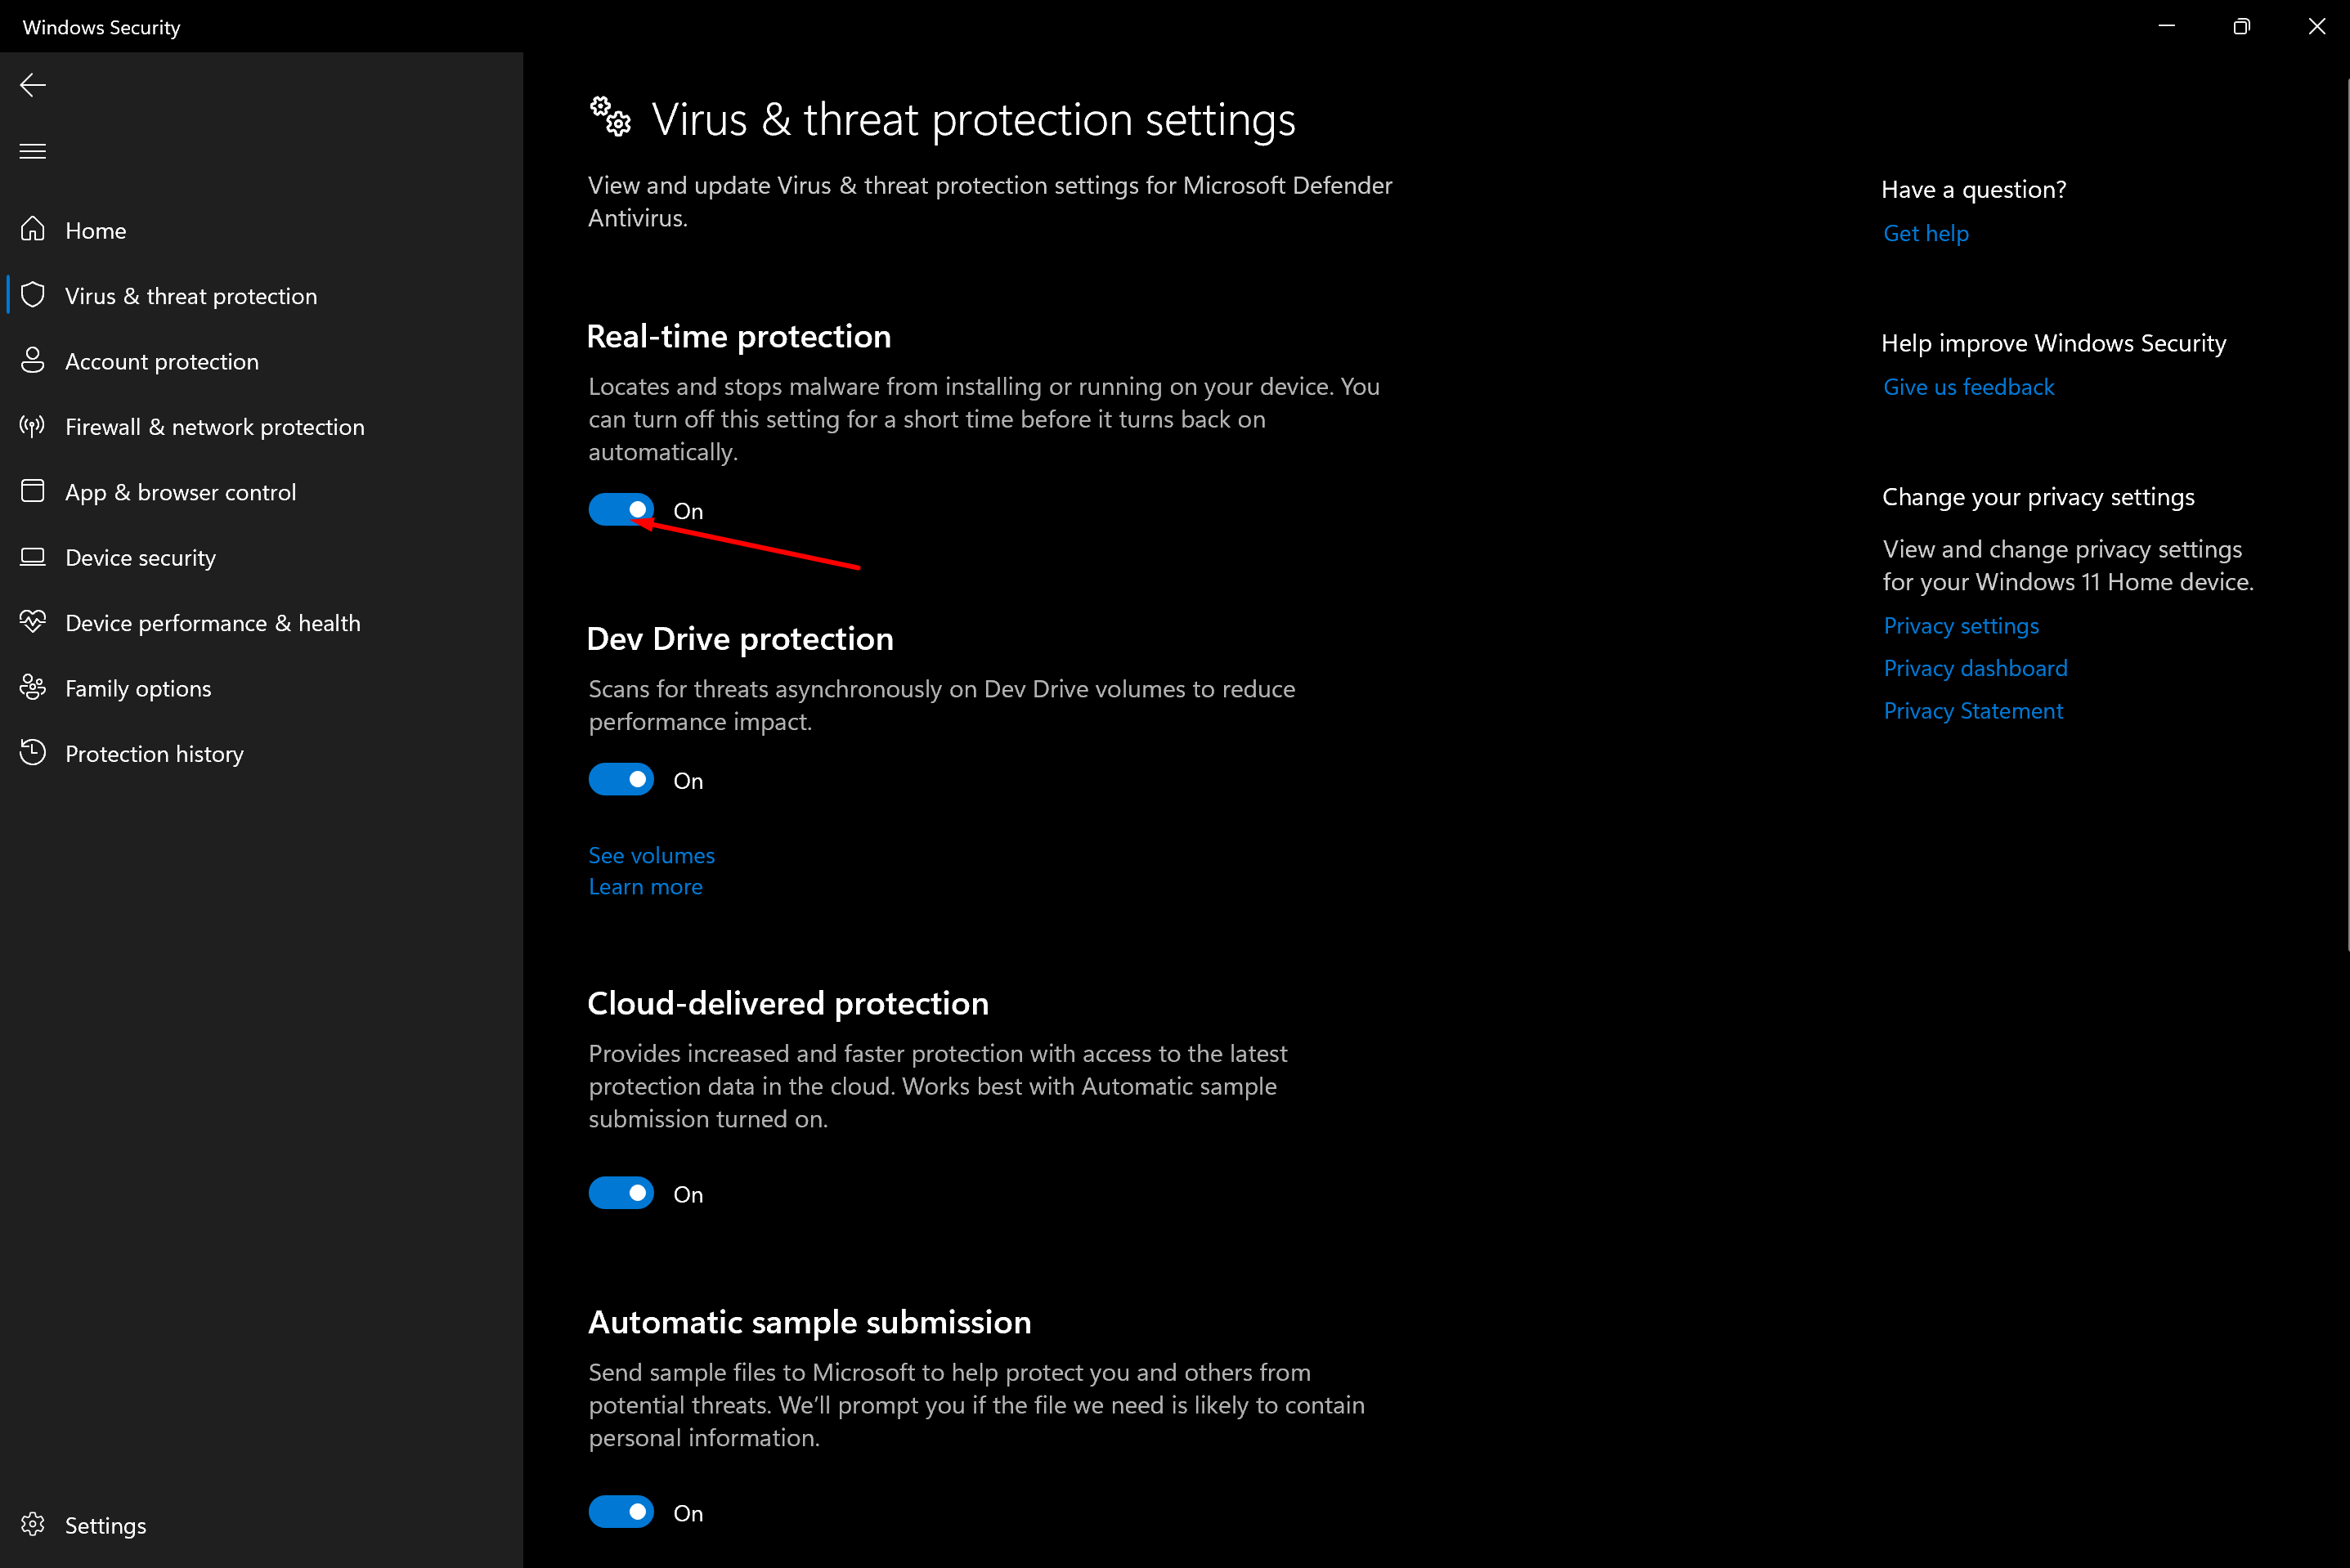Select the Account protection person icon
2350x1568 pixels.
click(x=33, y=360)
